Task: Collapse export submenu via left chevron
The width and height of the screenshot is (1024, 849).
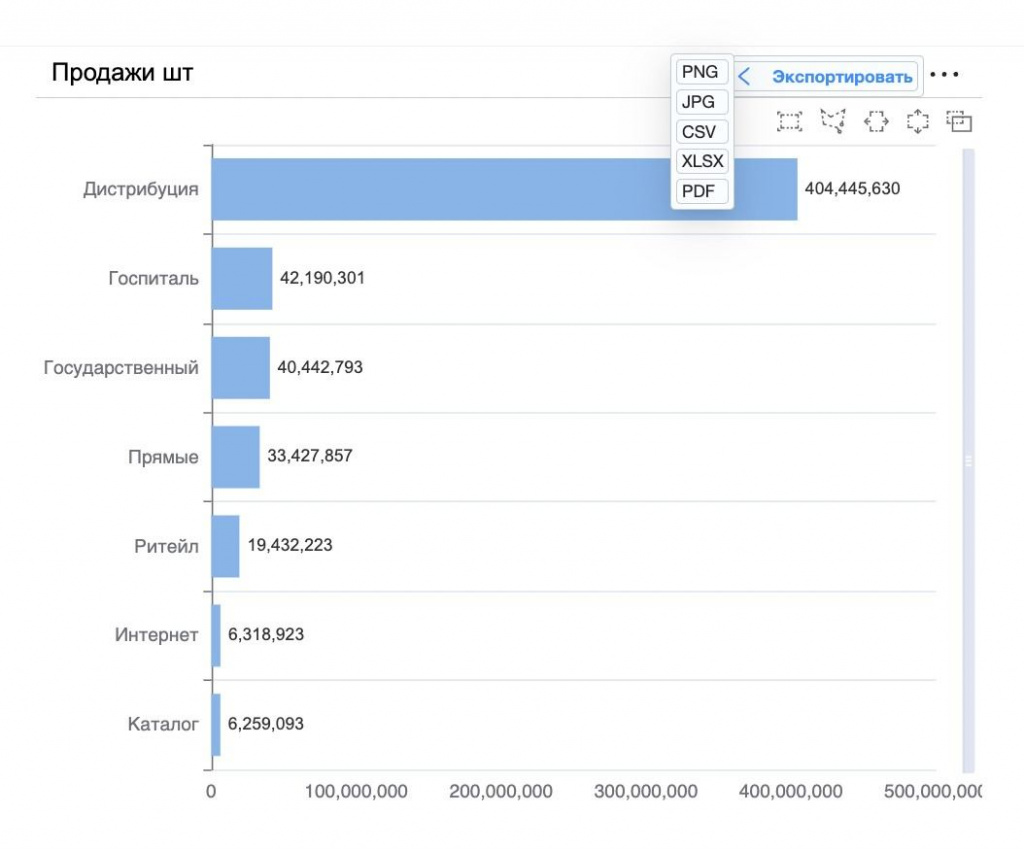Action: tap(744, 76)
